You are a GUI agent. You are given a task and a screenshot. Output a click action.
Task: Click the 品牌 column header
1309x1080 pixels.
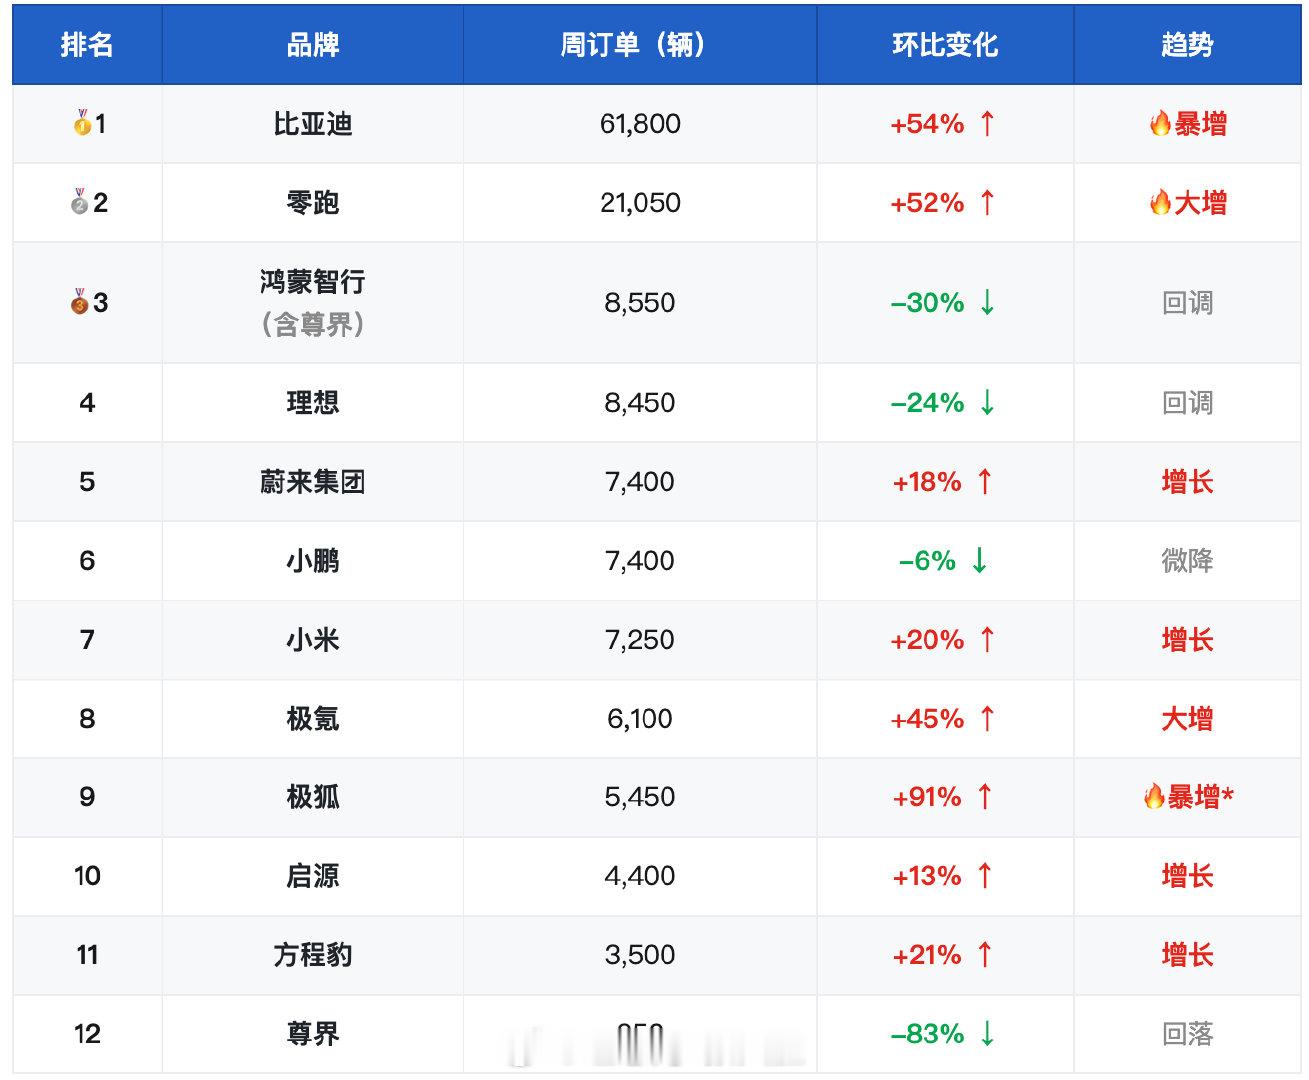click(x=313, y=45)
